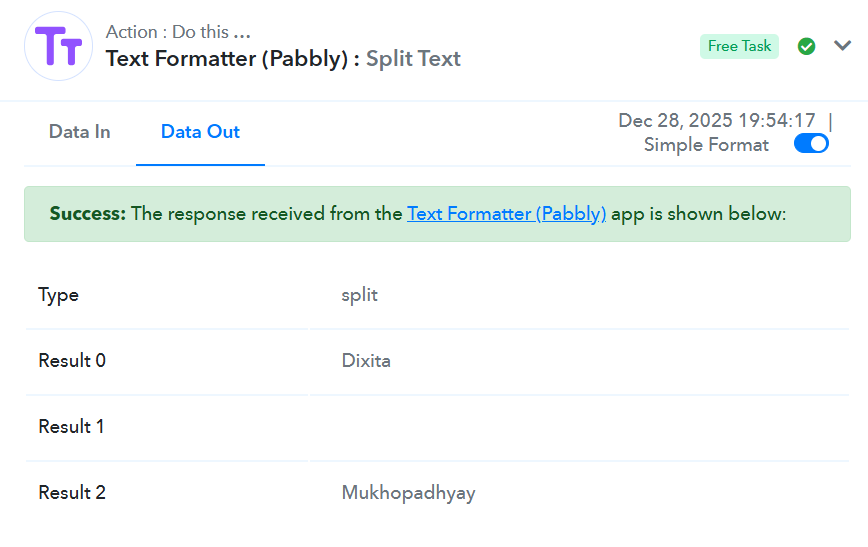Select the Data Out tab

tap(200, 132)
